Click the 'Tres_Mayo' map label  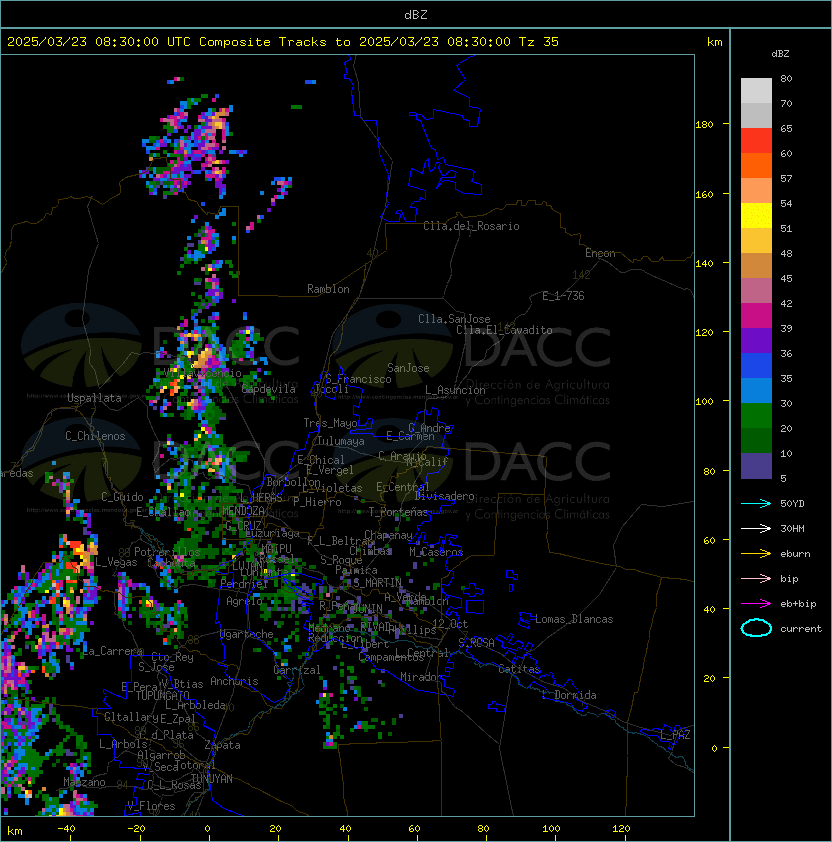pos(330,423)
